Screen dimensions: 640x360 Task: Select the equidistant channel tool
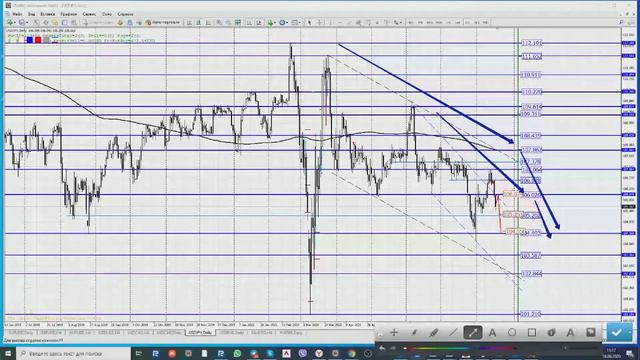[358, 22]
